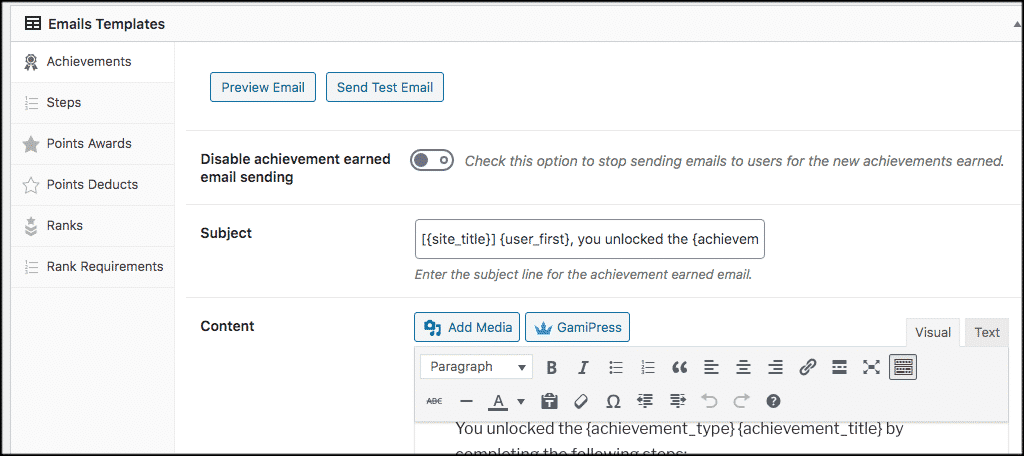Open the Paragraph format dropdown

tap(476, 367)
